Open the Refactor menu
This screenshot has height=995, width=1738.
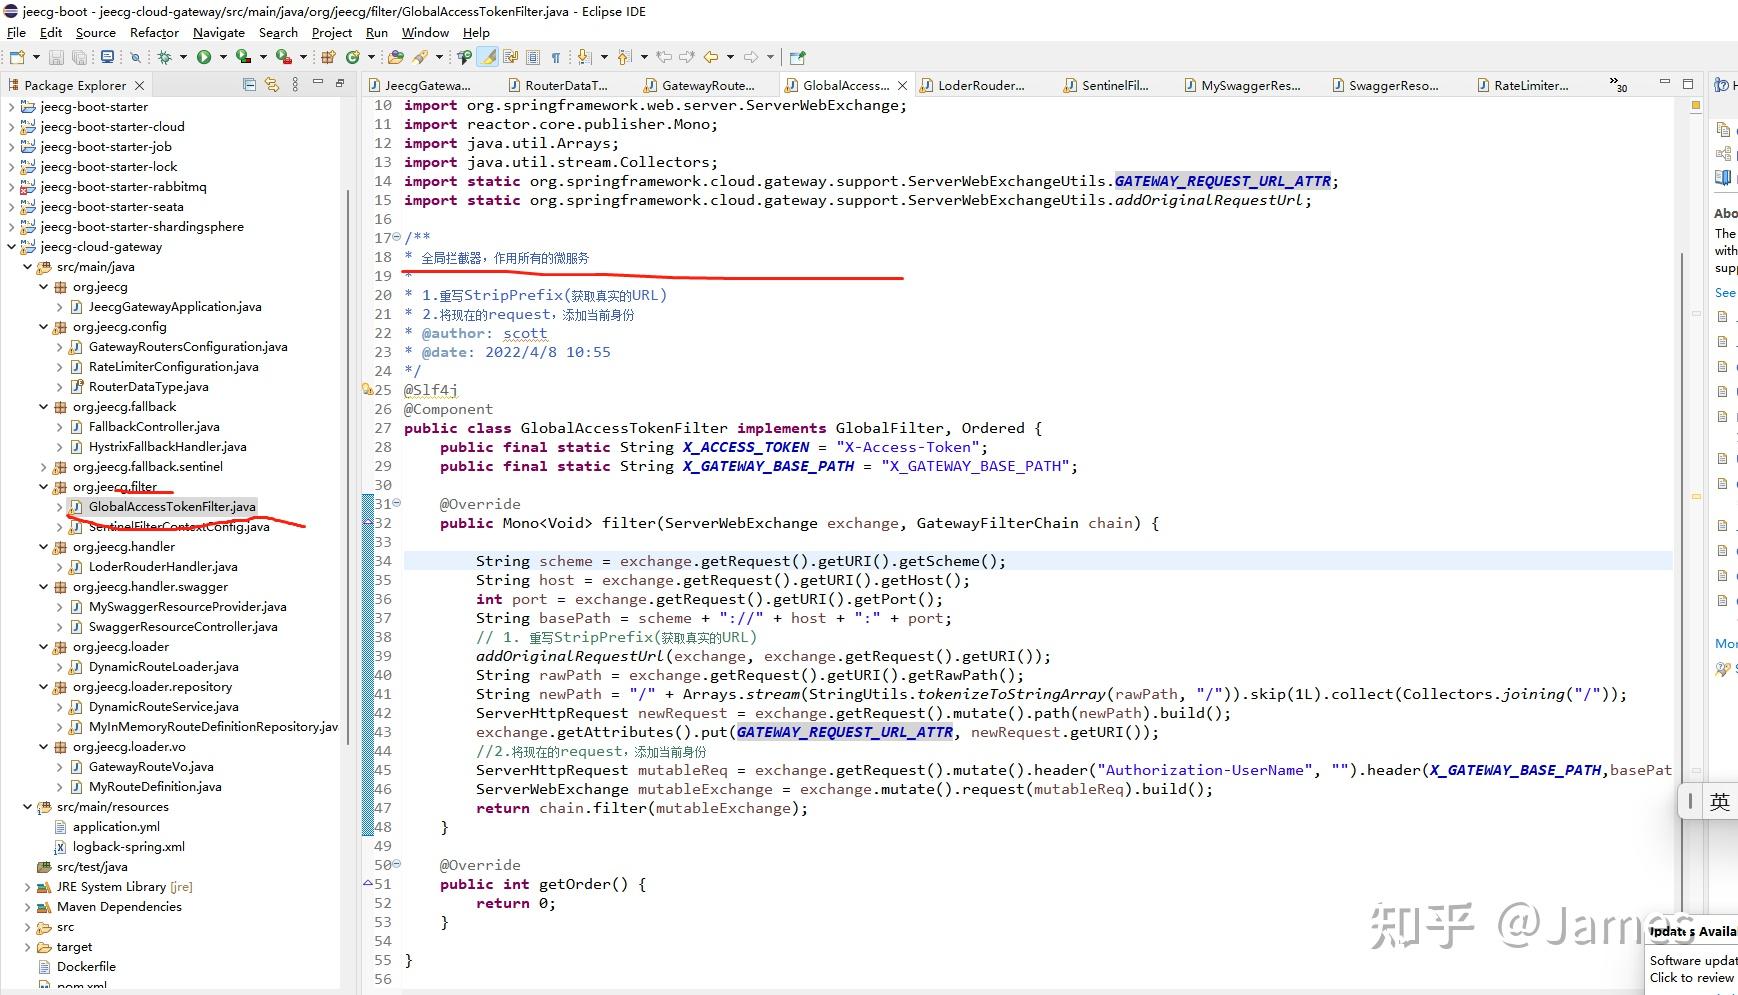pyautogui.click(x=154, y=32)
